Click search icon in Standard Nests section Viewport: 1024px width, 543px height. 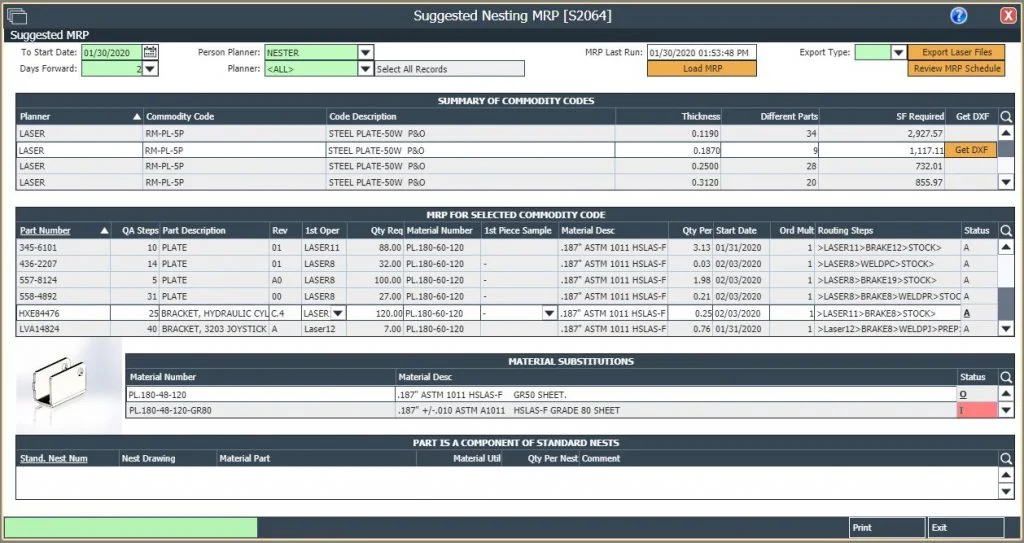pyautogui.click(x=1007, y=458)
